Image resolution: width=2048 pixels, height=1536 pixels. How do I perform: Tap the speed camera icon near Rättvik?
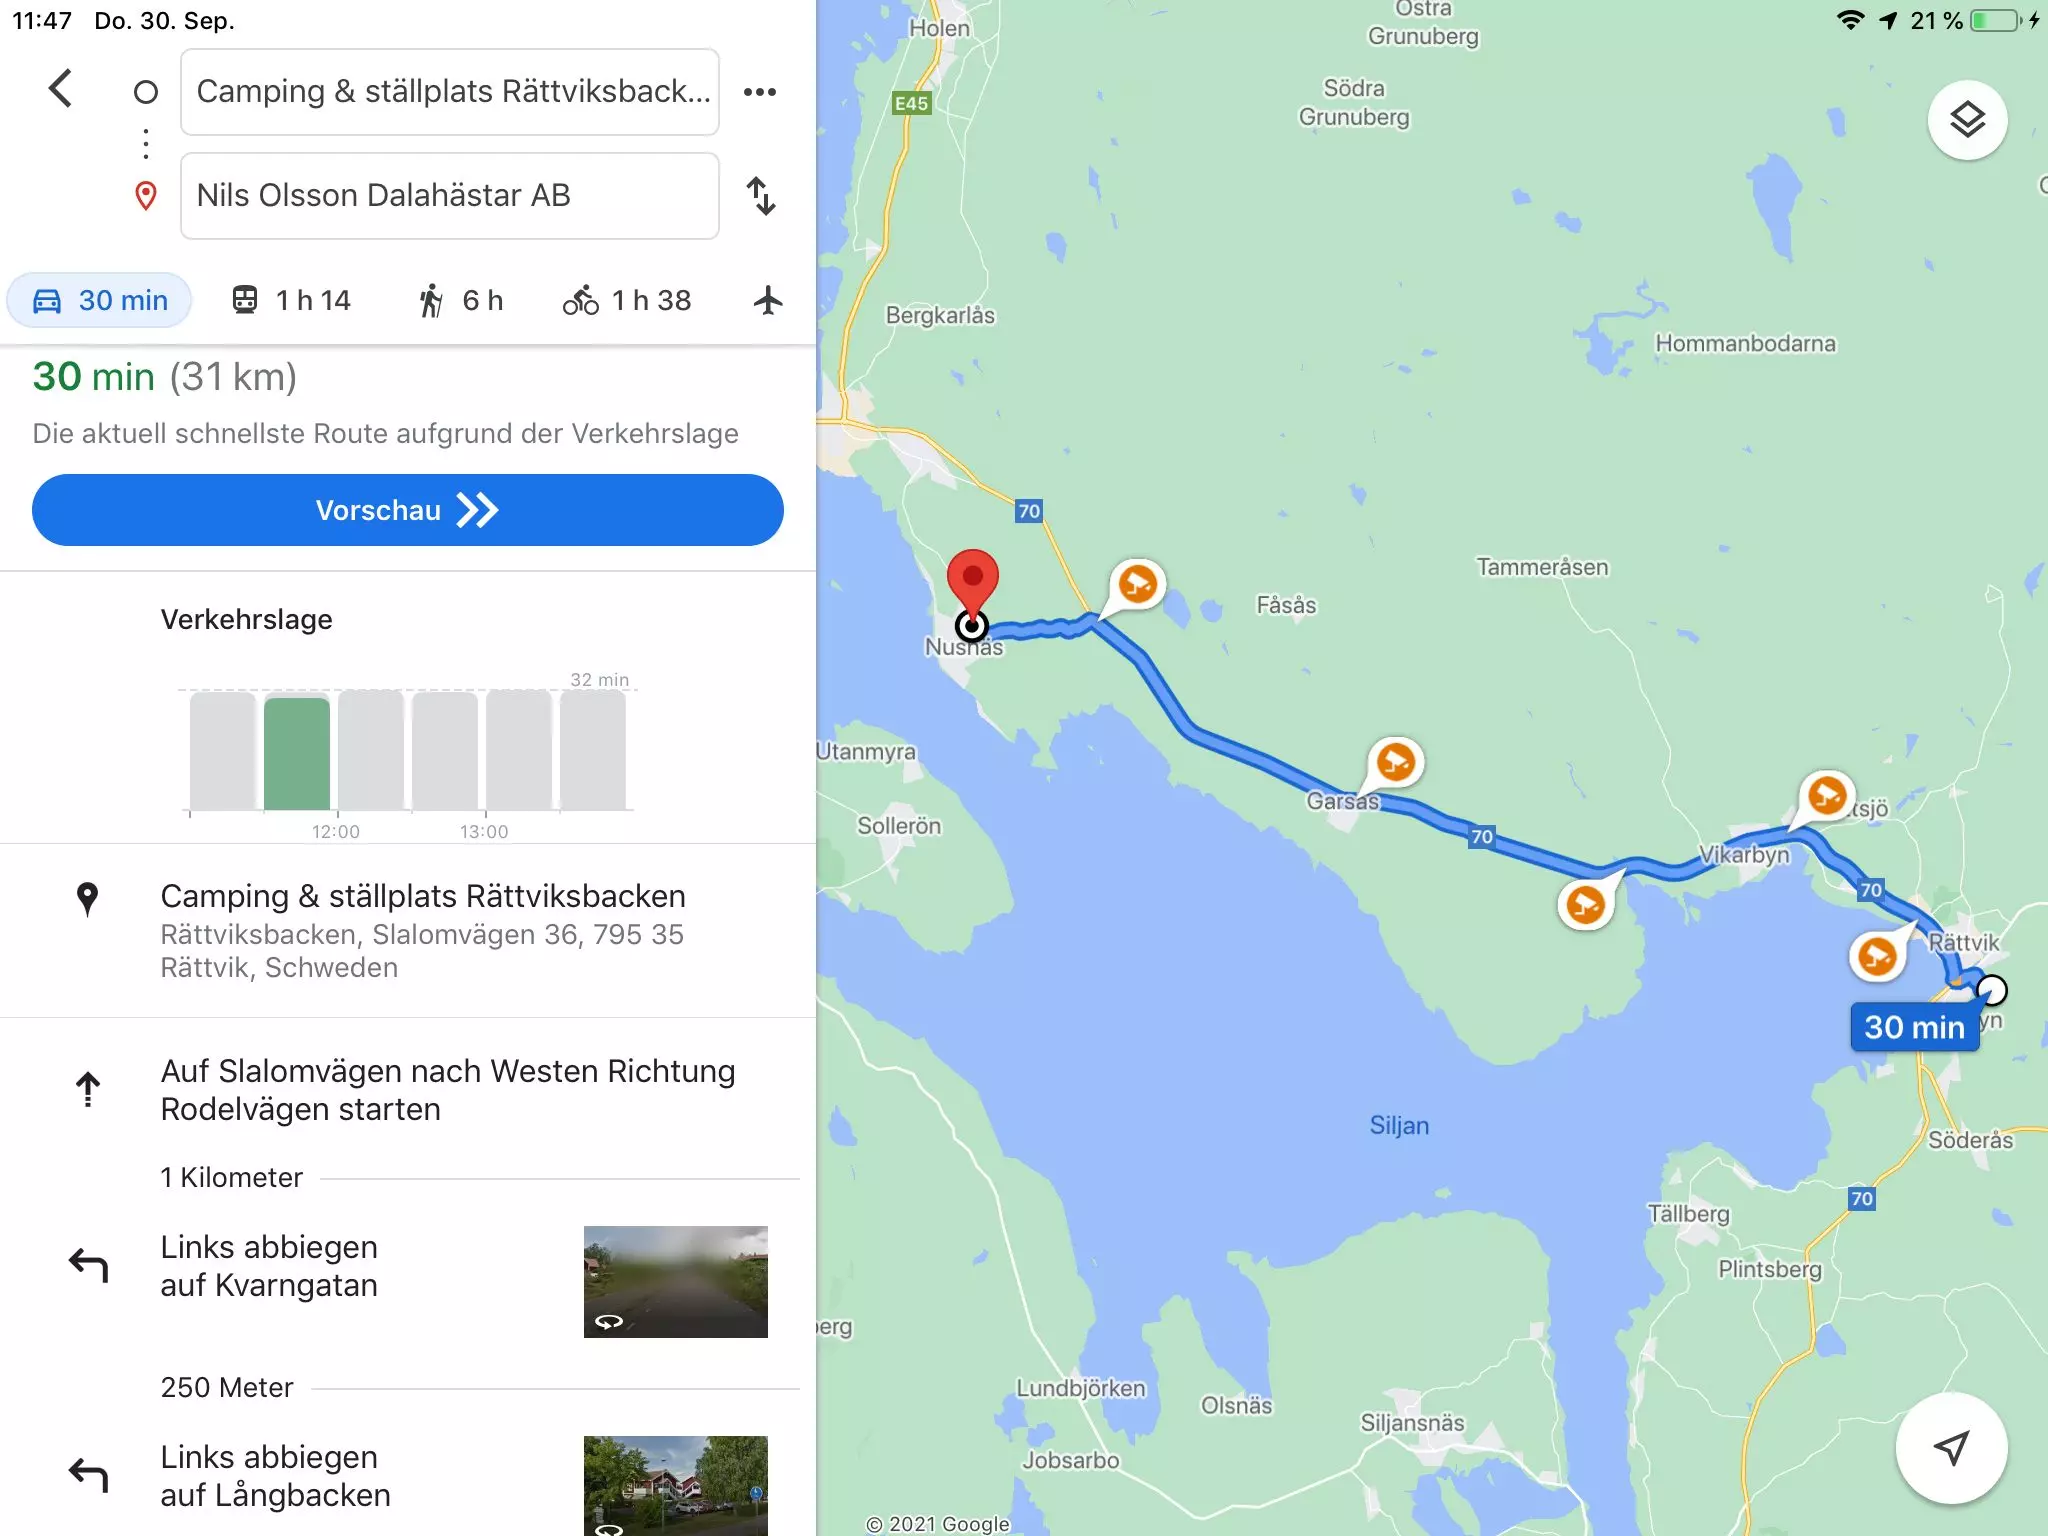[x=1877, y=956]
